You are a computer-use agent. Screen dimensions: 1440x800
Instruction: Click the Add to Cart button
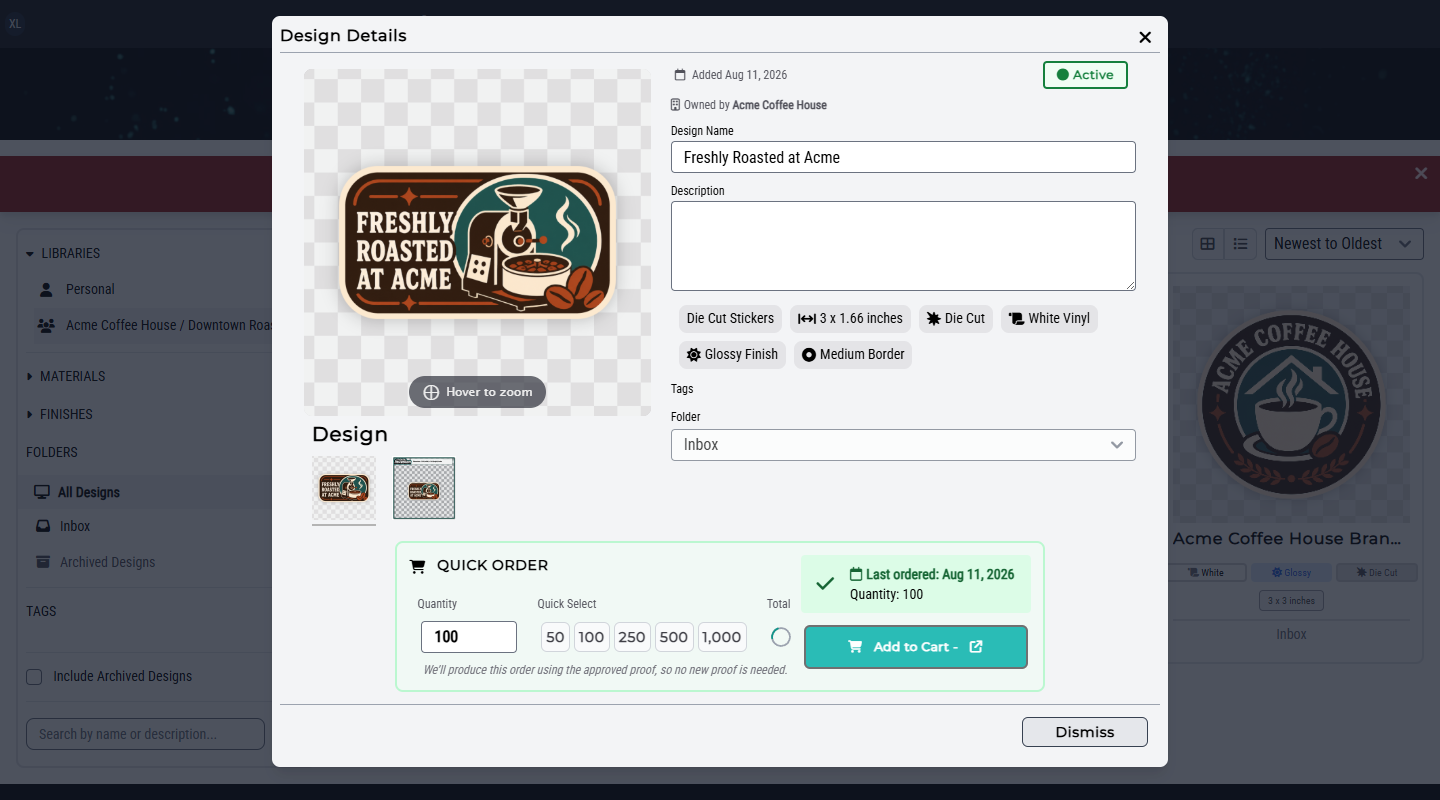[x=916, y=647]
